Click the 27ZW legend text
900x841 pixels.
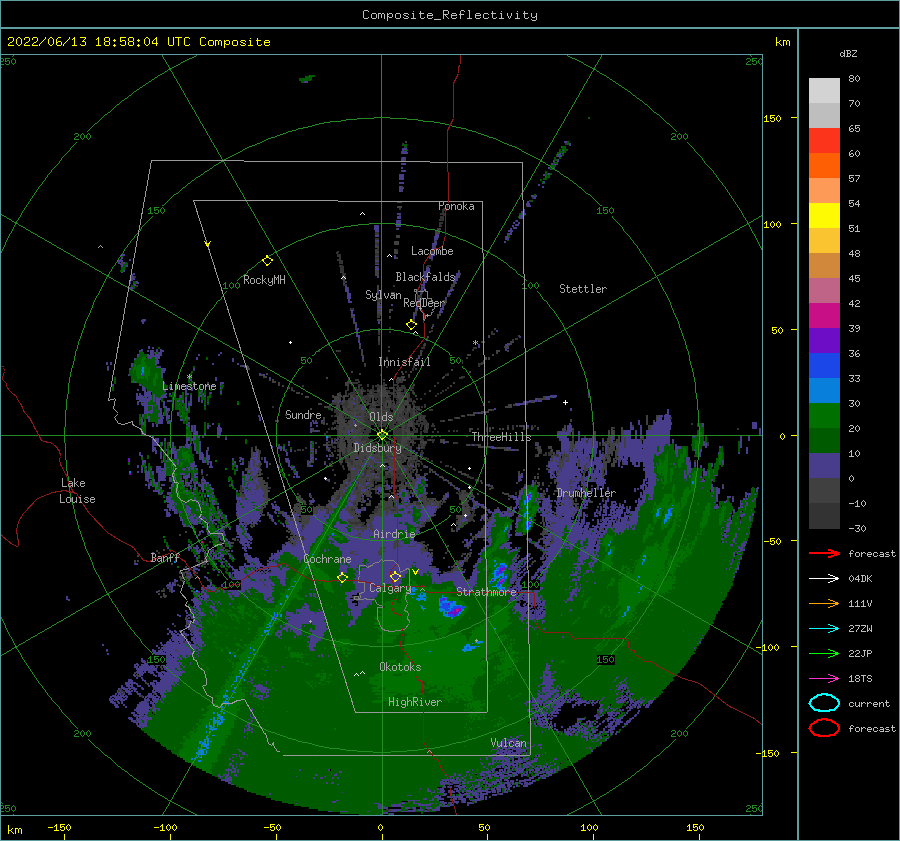[860, 629]
